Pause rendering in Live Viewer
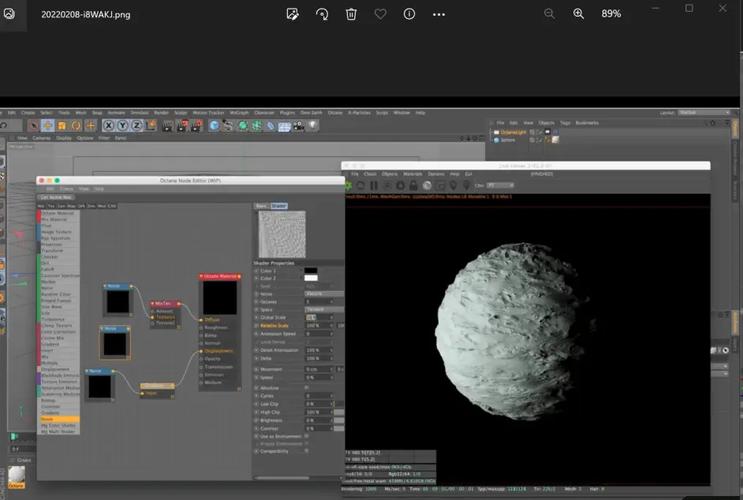Viewport: 743px width, 500px height. (x=374, y=185)
